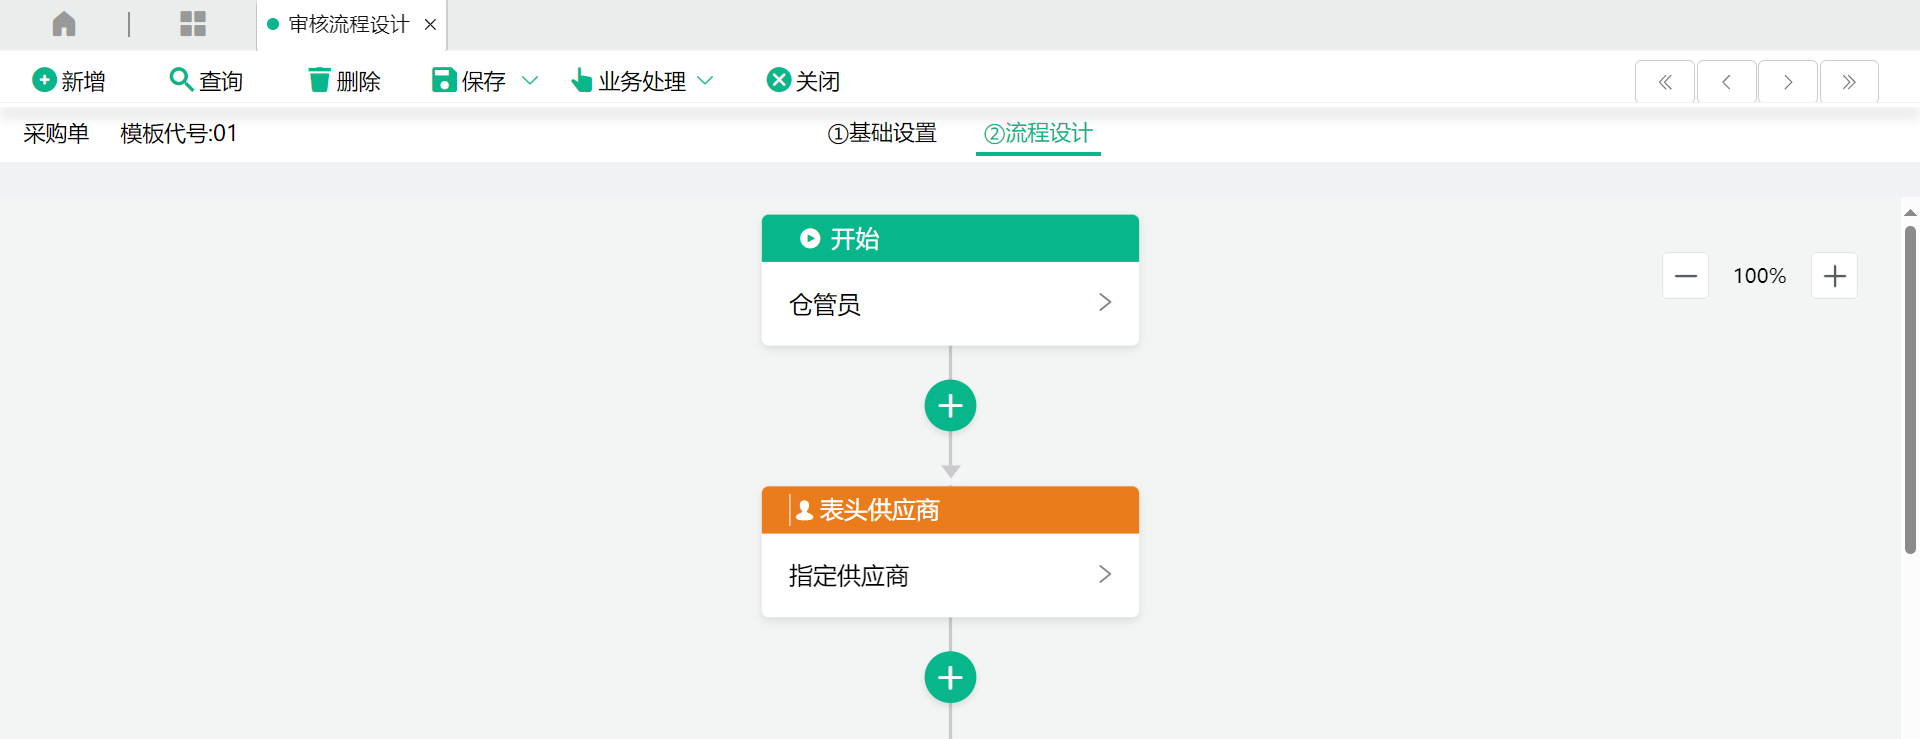Click the 新增 add button
The width and height of the screenshot is (1920, 739).
69,81
